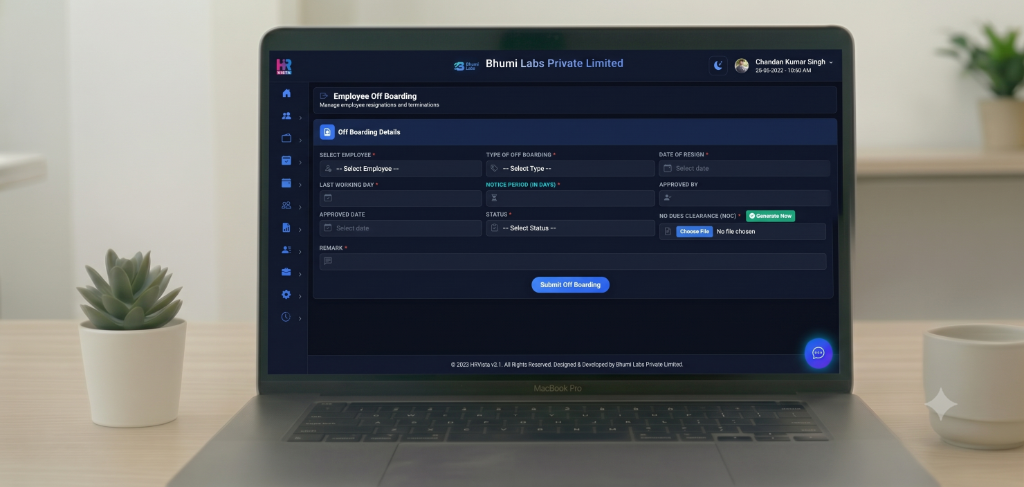Click the file icon beside Choose File

pyautogui.click(x=667, y=231)
